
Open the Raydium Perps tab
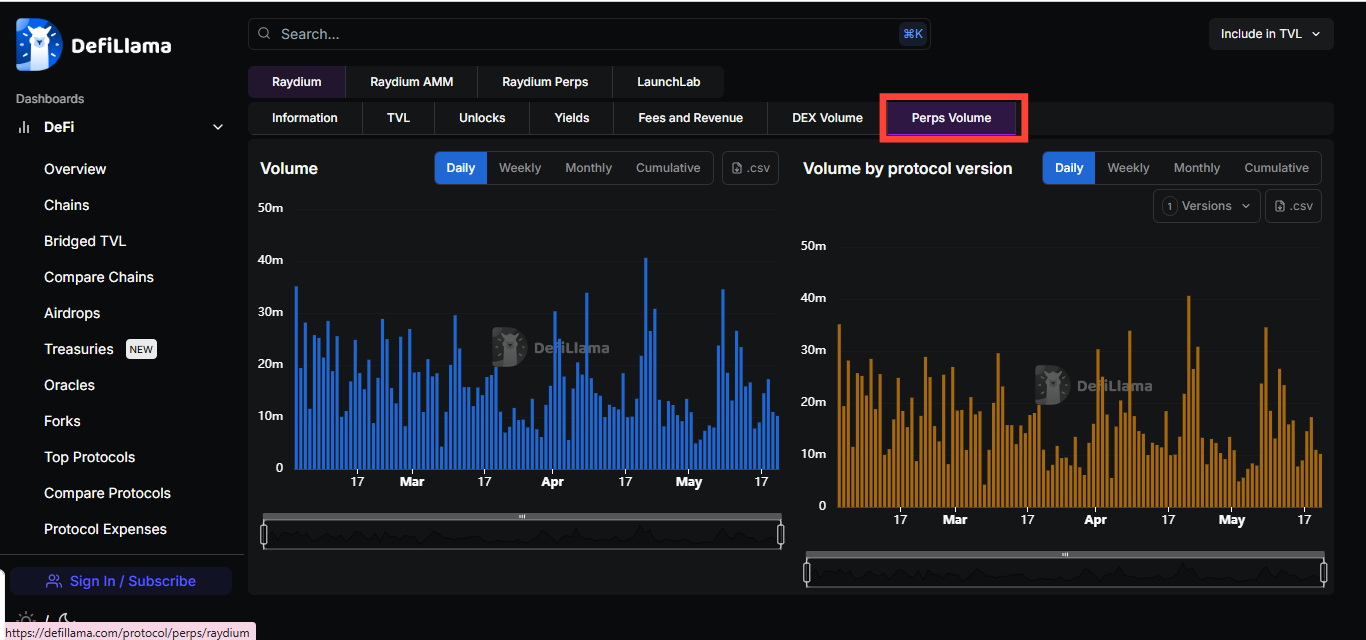tap(545, 82)
